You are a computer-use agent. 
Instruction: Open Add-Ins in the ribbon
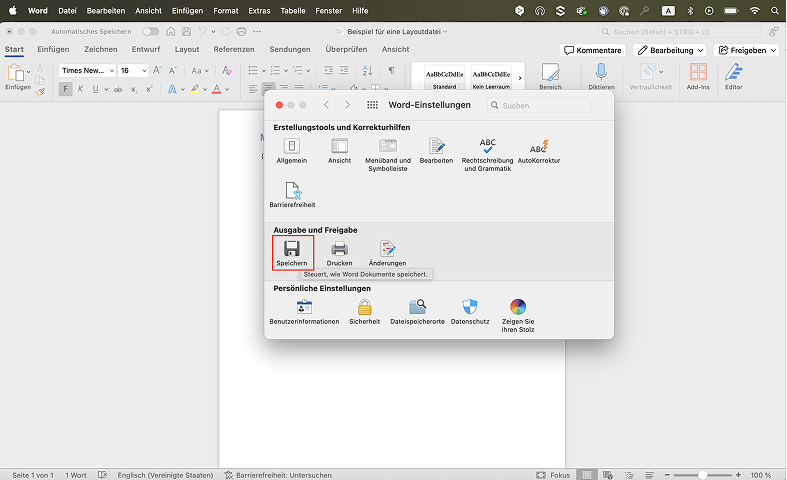tap(698, 76)
